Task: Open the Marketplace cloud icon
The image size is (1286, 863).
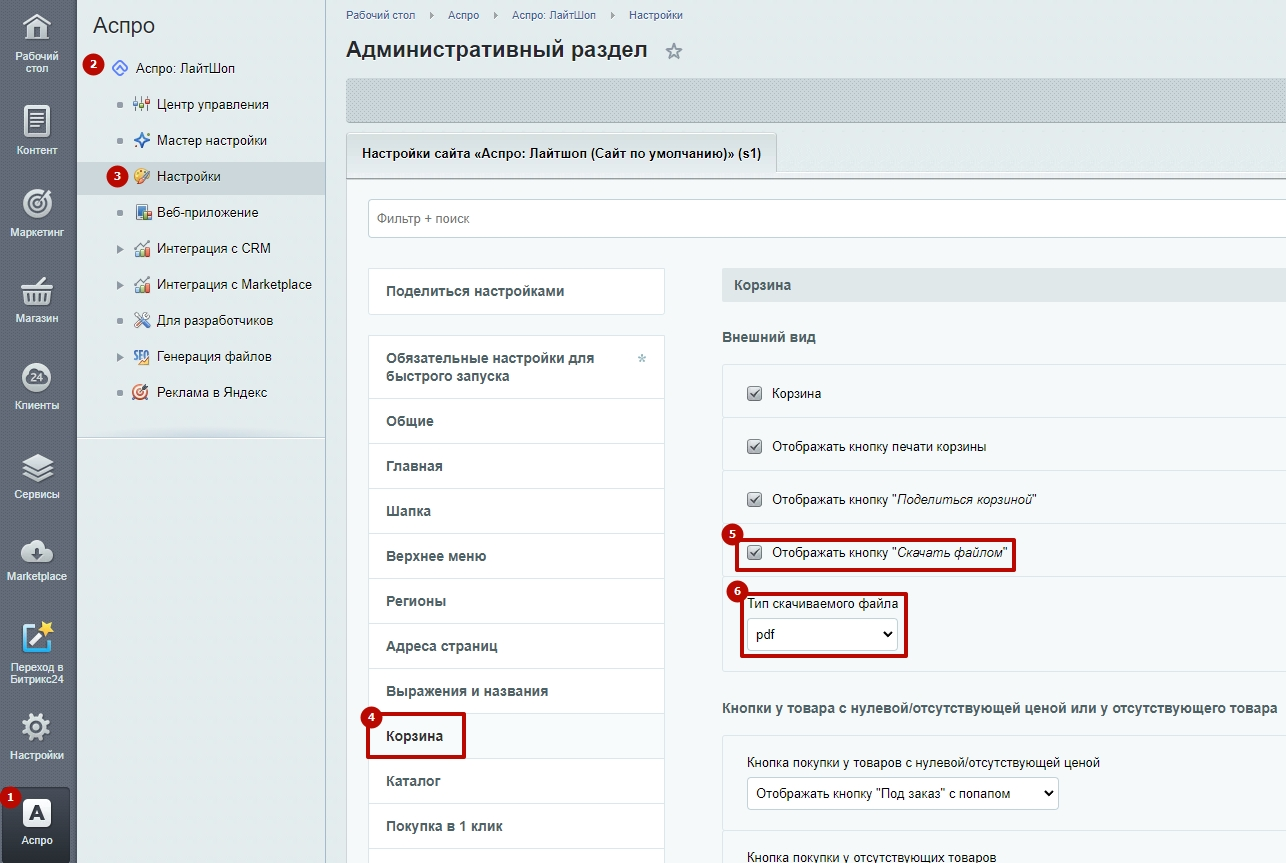Action: 37,550
